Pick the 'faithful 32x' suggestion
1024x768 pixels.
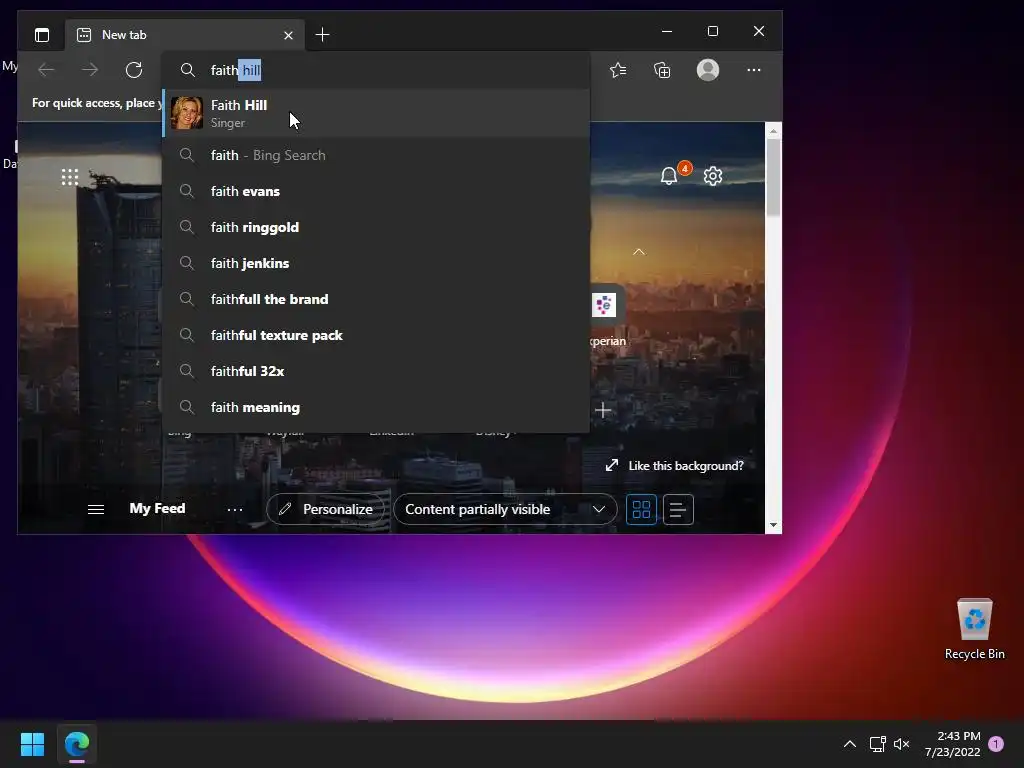tap(376, 371)
